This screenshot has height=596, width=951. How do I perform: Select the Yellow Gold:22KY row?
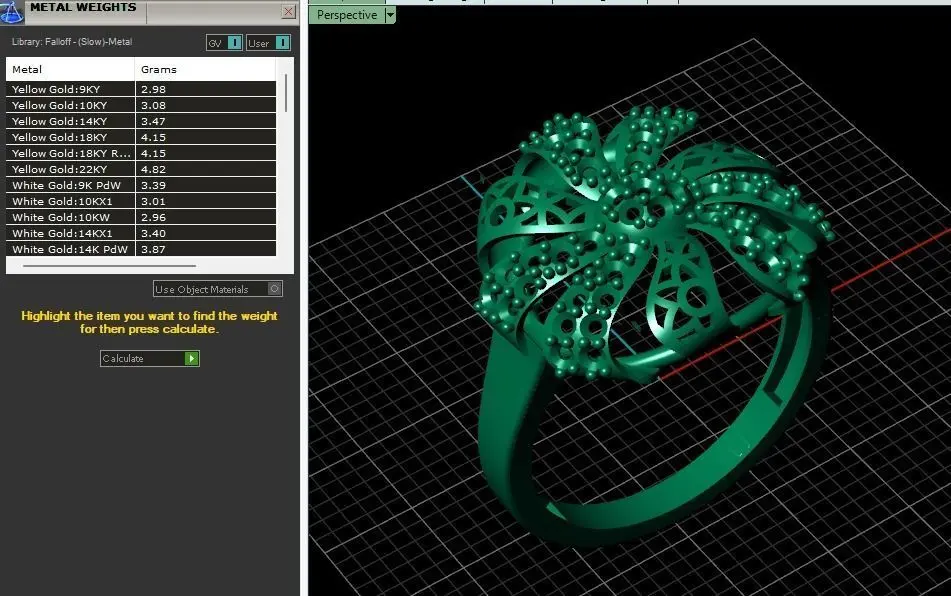(x=141, y=169)
